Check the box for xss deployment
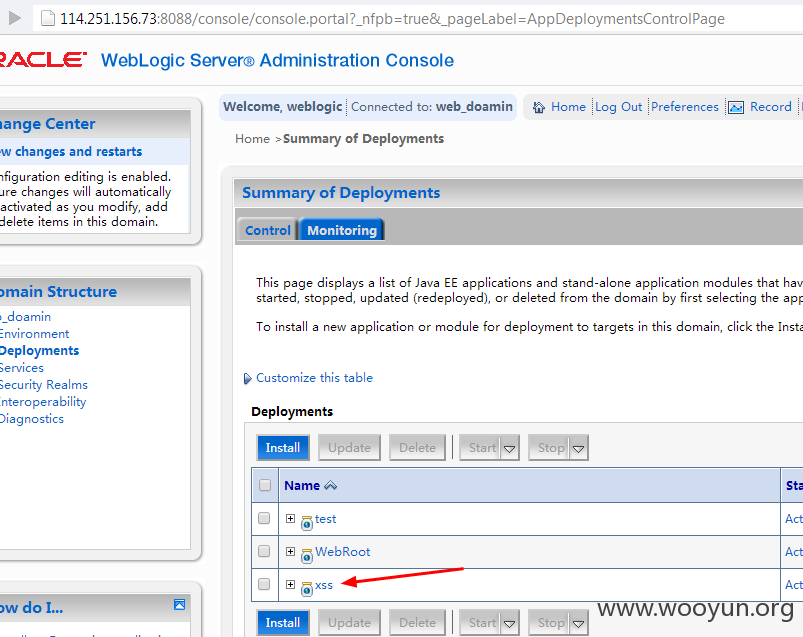This screenshot has width=803, height=637. point(264,584)
